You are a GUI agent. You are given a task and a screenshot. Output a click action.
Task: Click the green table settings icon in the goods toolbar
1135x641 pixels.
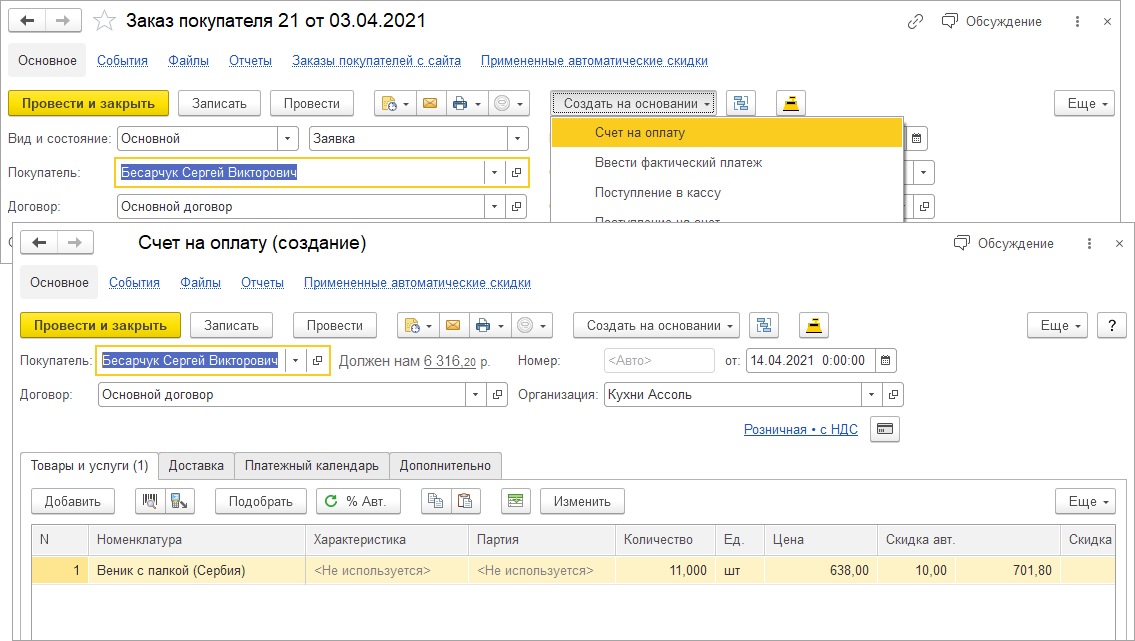(515, 501)
